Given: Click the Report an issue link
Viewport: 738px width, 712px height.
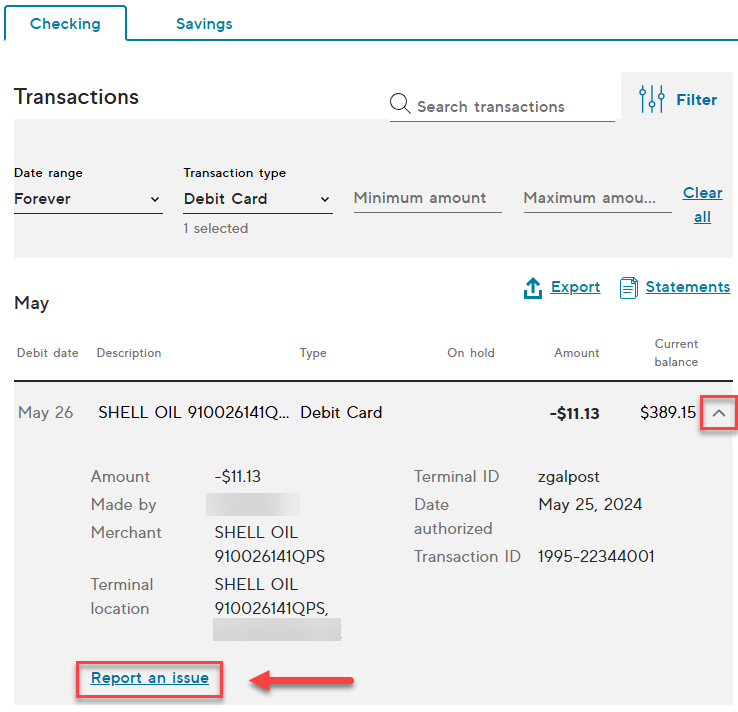Looking at the screenshot, I should coord(150,678).
